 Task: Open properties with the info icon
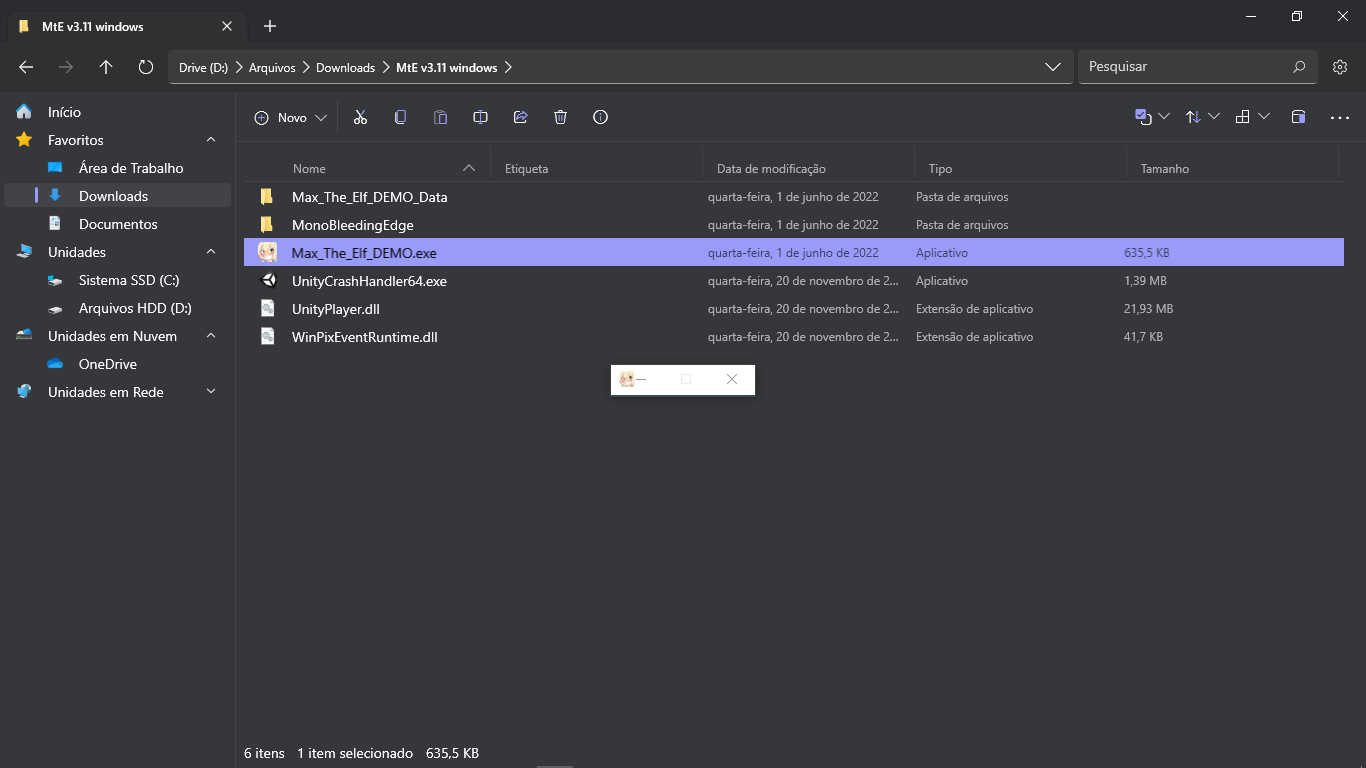click(600, 117)
